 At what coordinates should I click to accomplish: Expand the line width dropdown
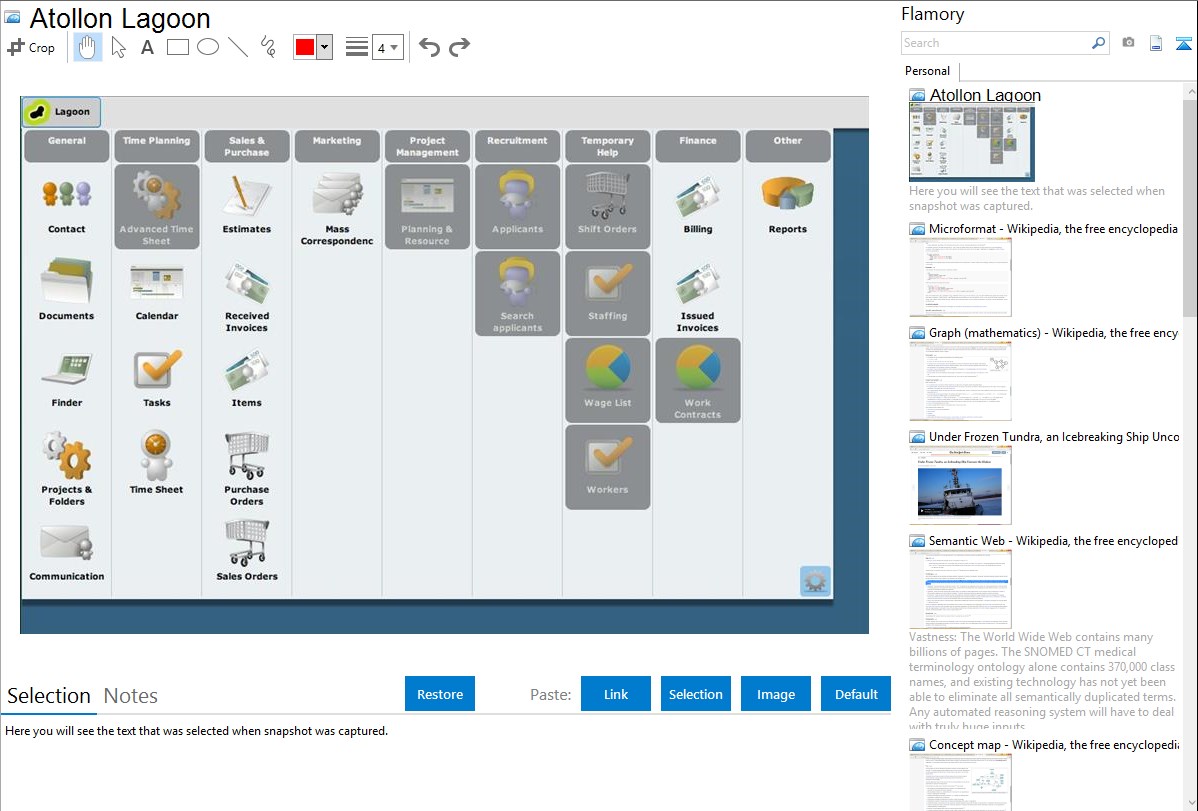(394, 47)
